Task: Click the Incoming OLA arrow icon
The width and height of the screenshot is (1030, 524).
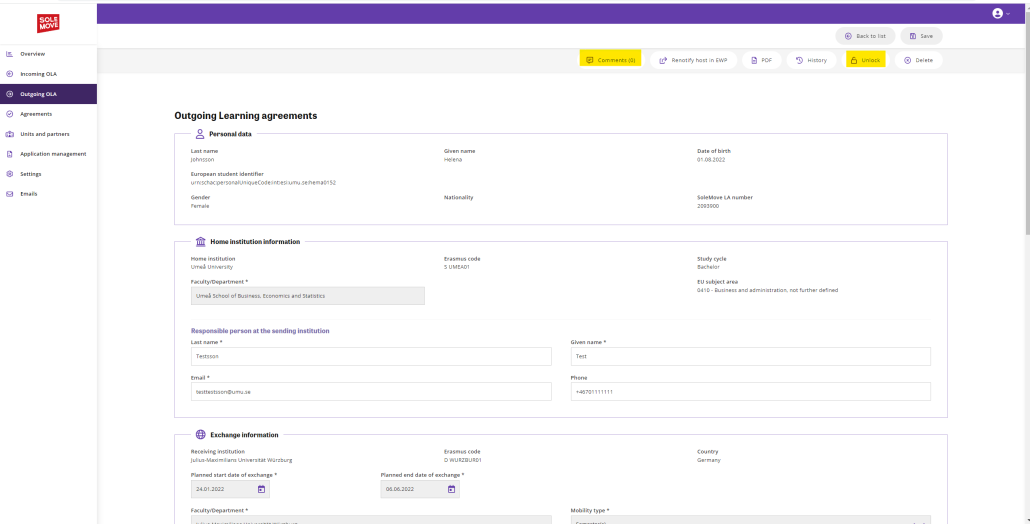Action: coord(9,74)
